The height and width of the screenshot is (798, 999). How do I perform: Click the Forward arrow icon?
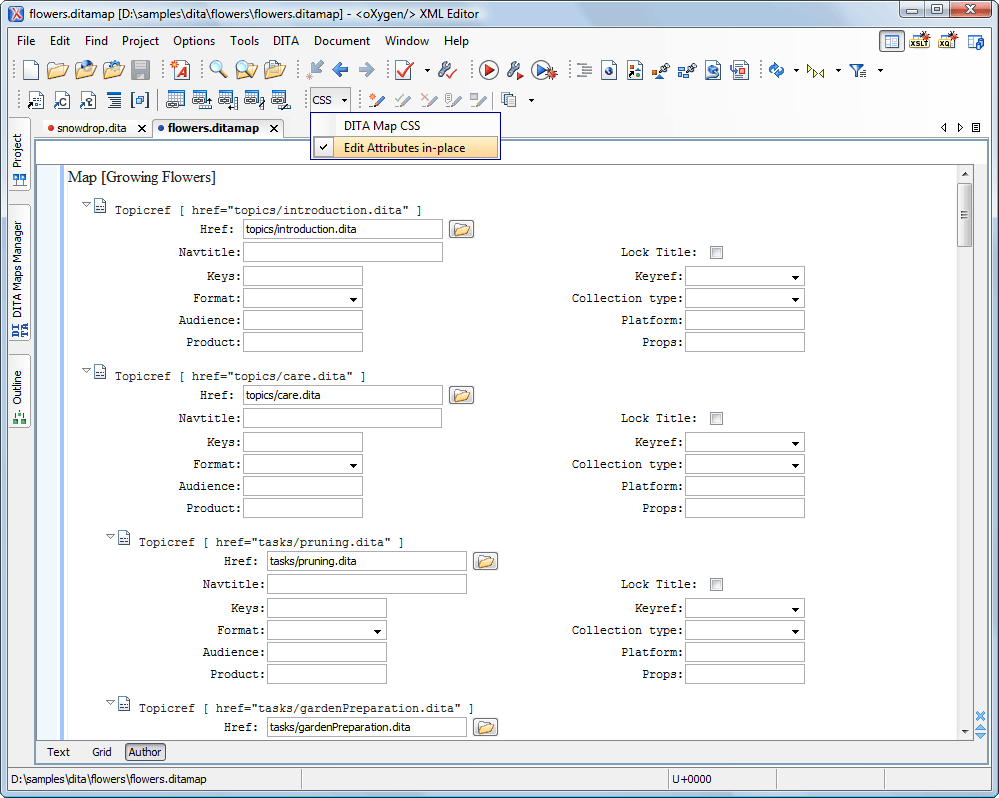(x=366, y=70)
